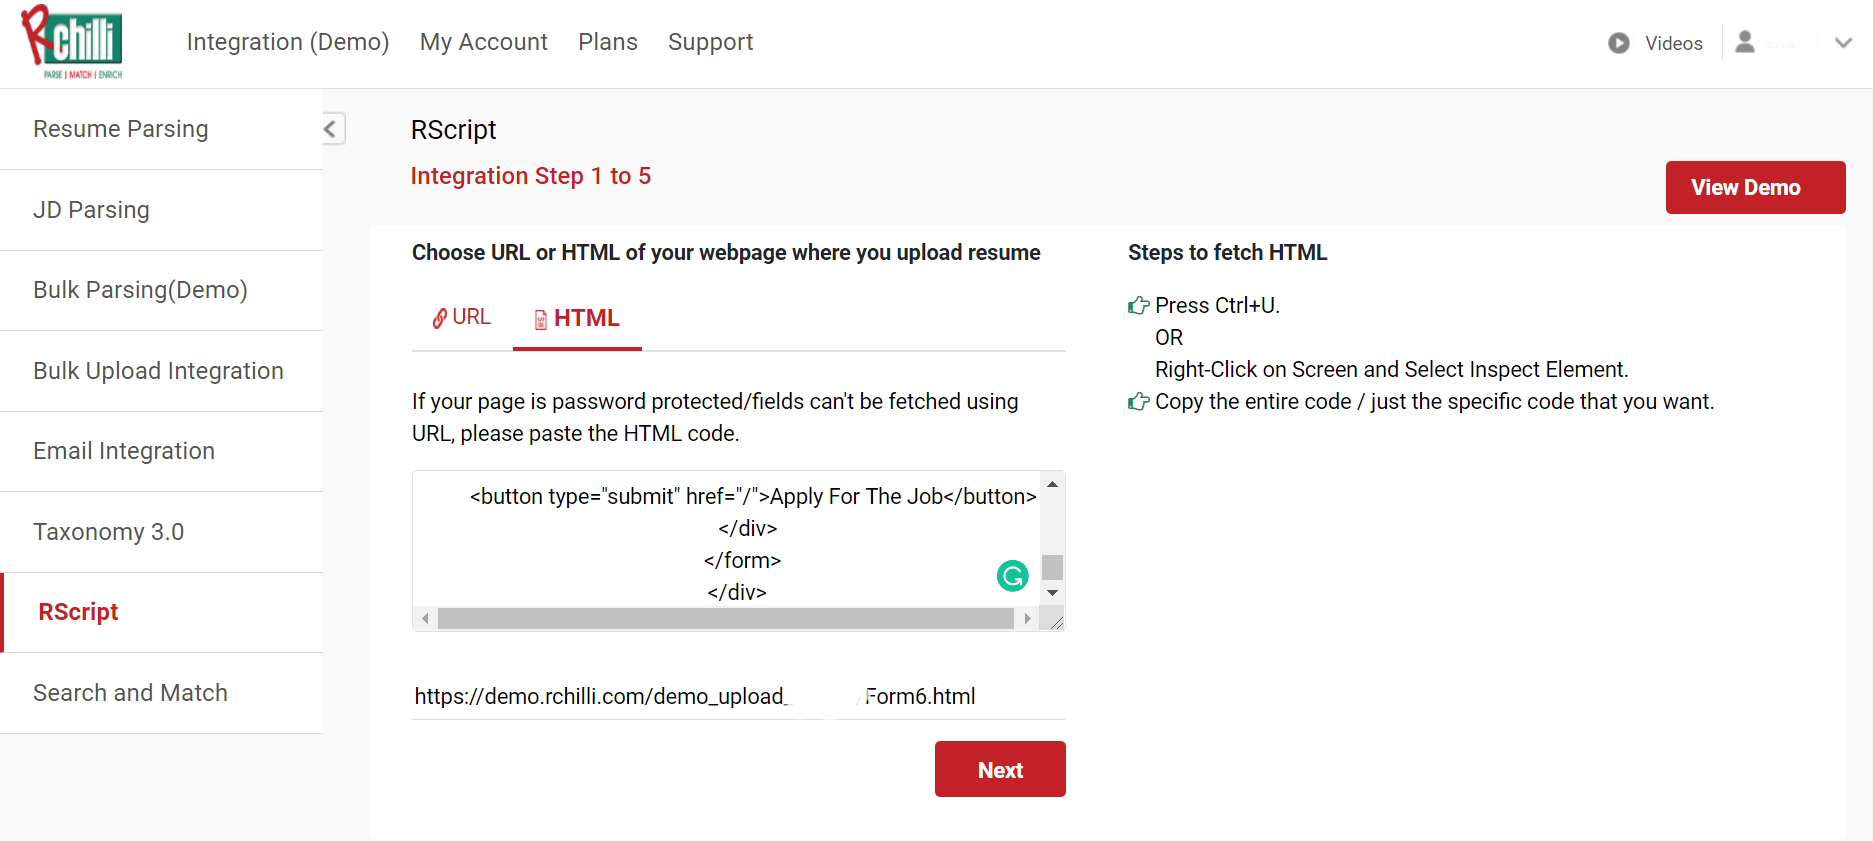Image resolution: width=1873 pixels, height=841 pixels.
Task: Click the Videos play icon
Action: pos(1618,43)
